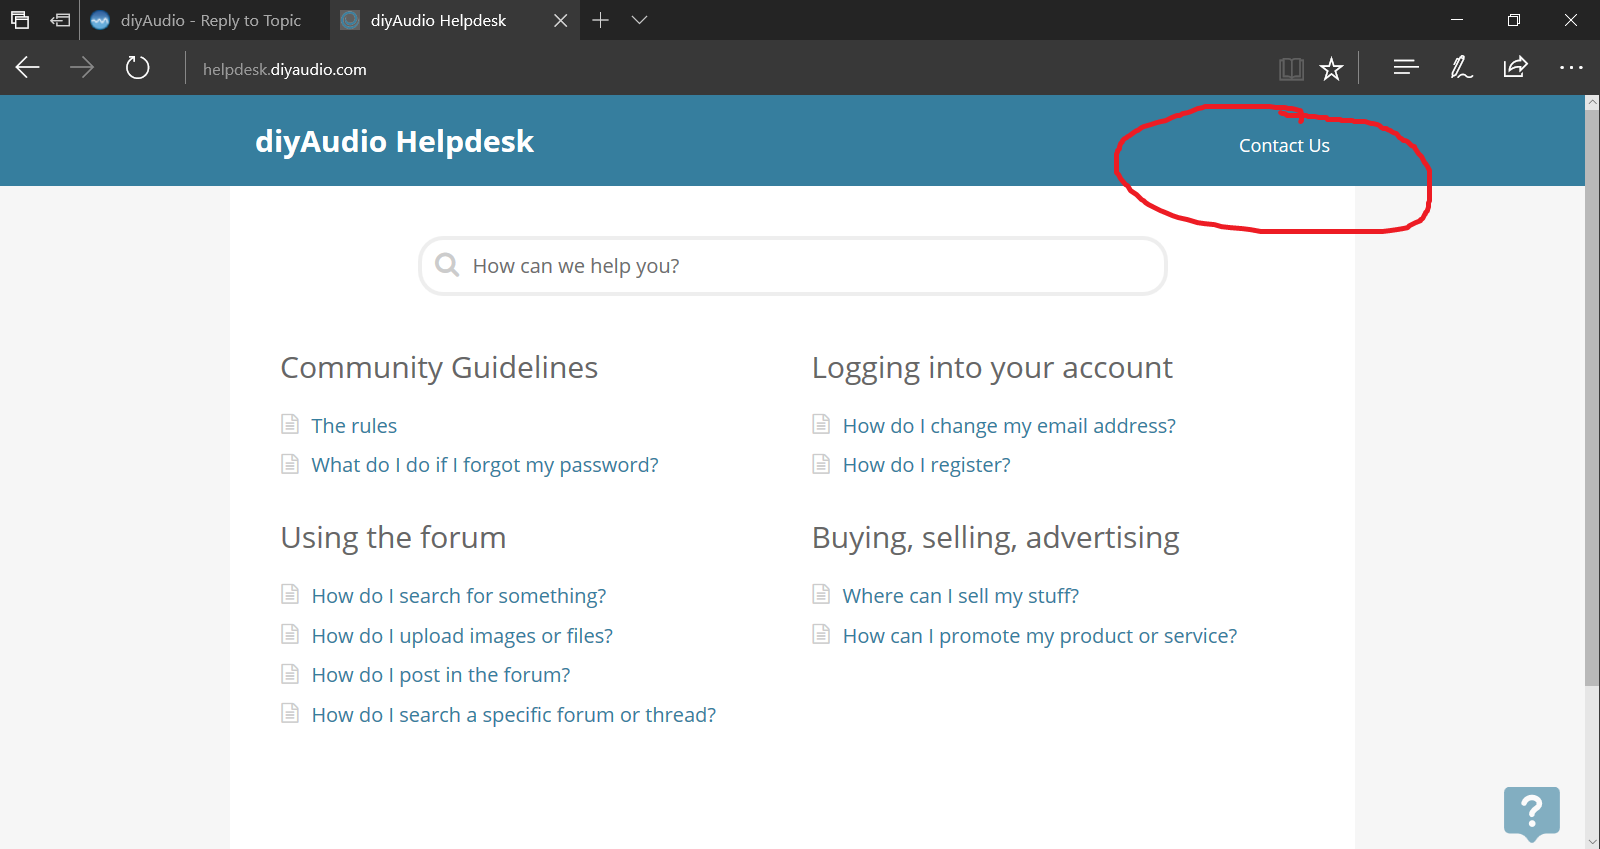Open the Edge More (…) menu
The image size is (1600, 849).
pyautogui.click(x=1571, y=68)
